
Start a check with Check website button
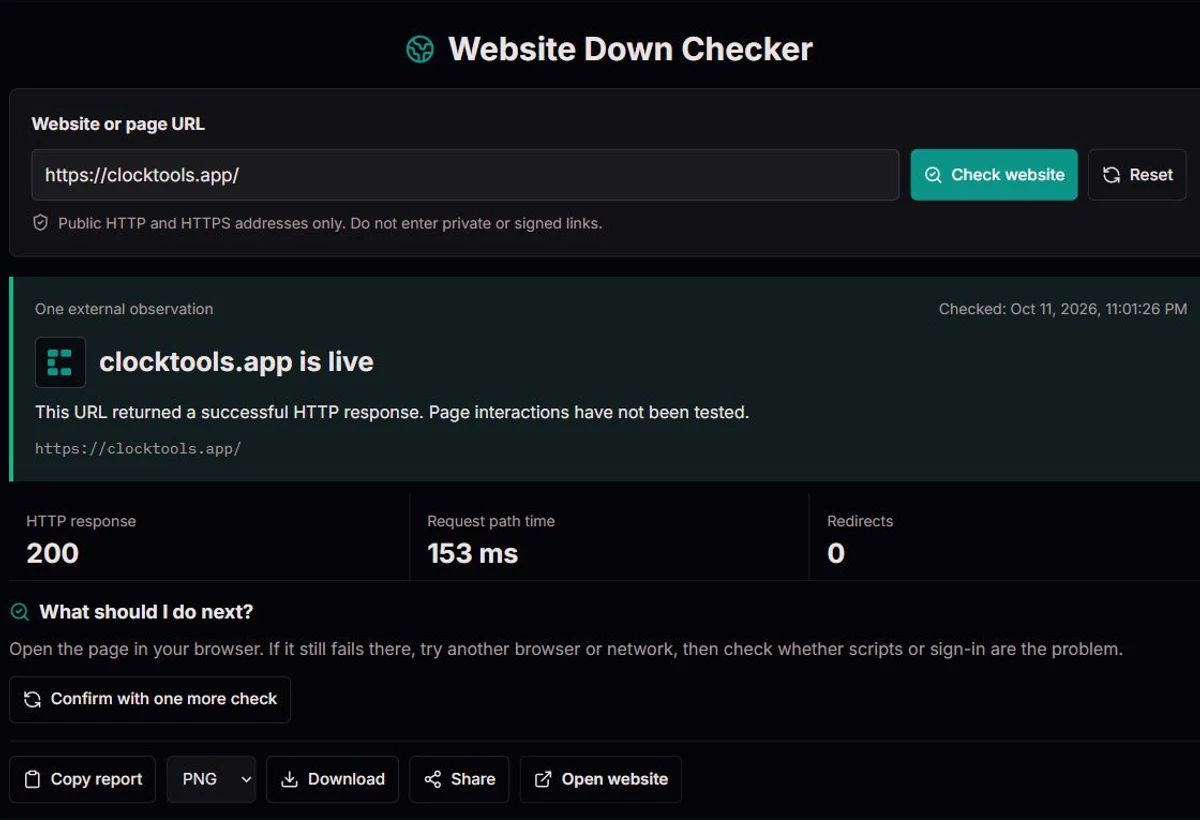coord(994,175)
